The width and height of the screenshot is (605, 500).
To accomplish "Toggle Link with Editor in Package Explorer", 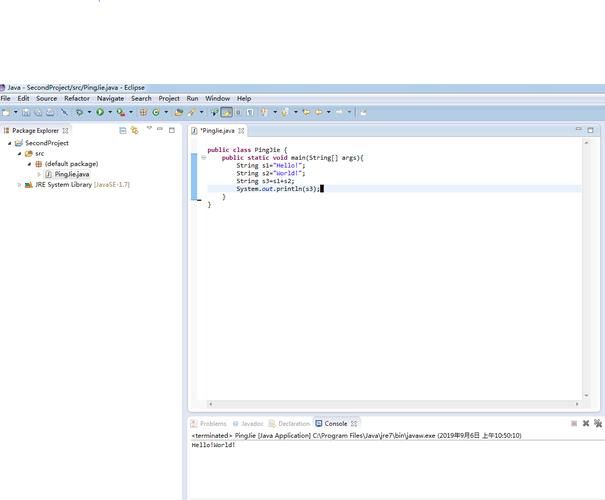I will pyautogui.click(x=134, y=130).
